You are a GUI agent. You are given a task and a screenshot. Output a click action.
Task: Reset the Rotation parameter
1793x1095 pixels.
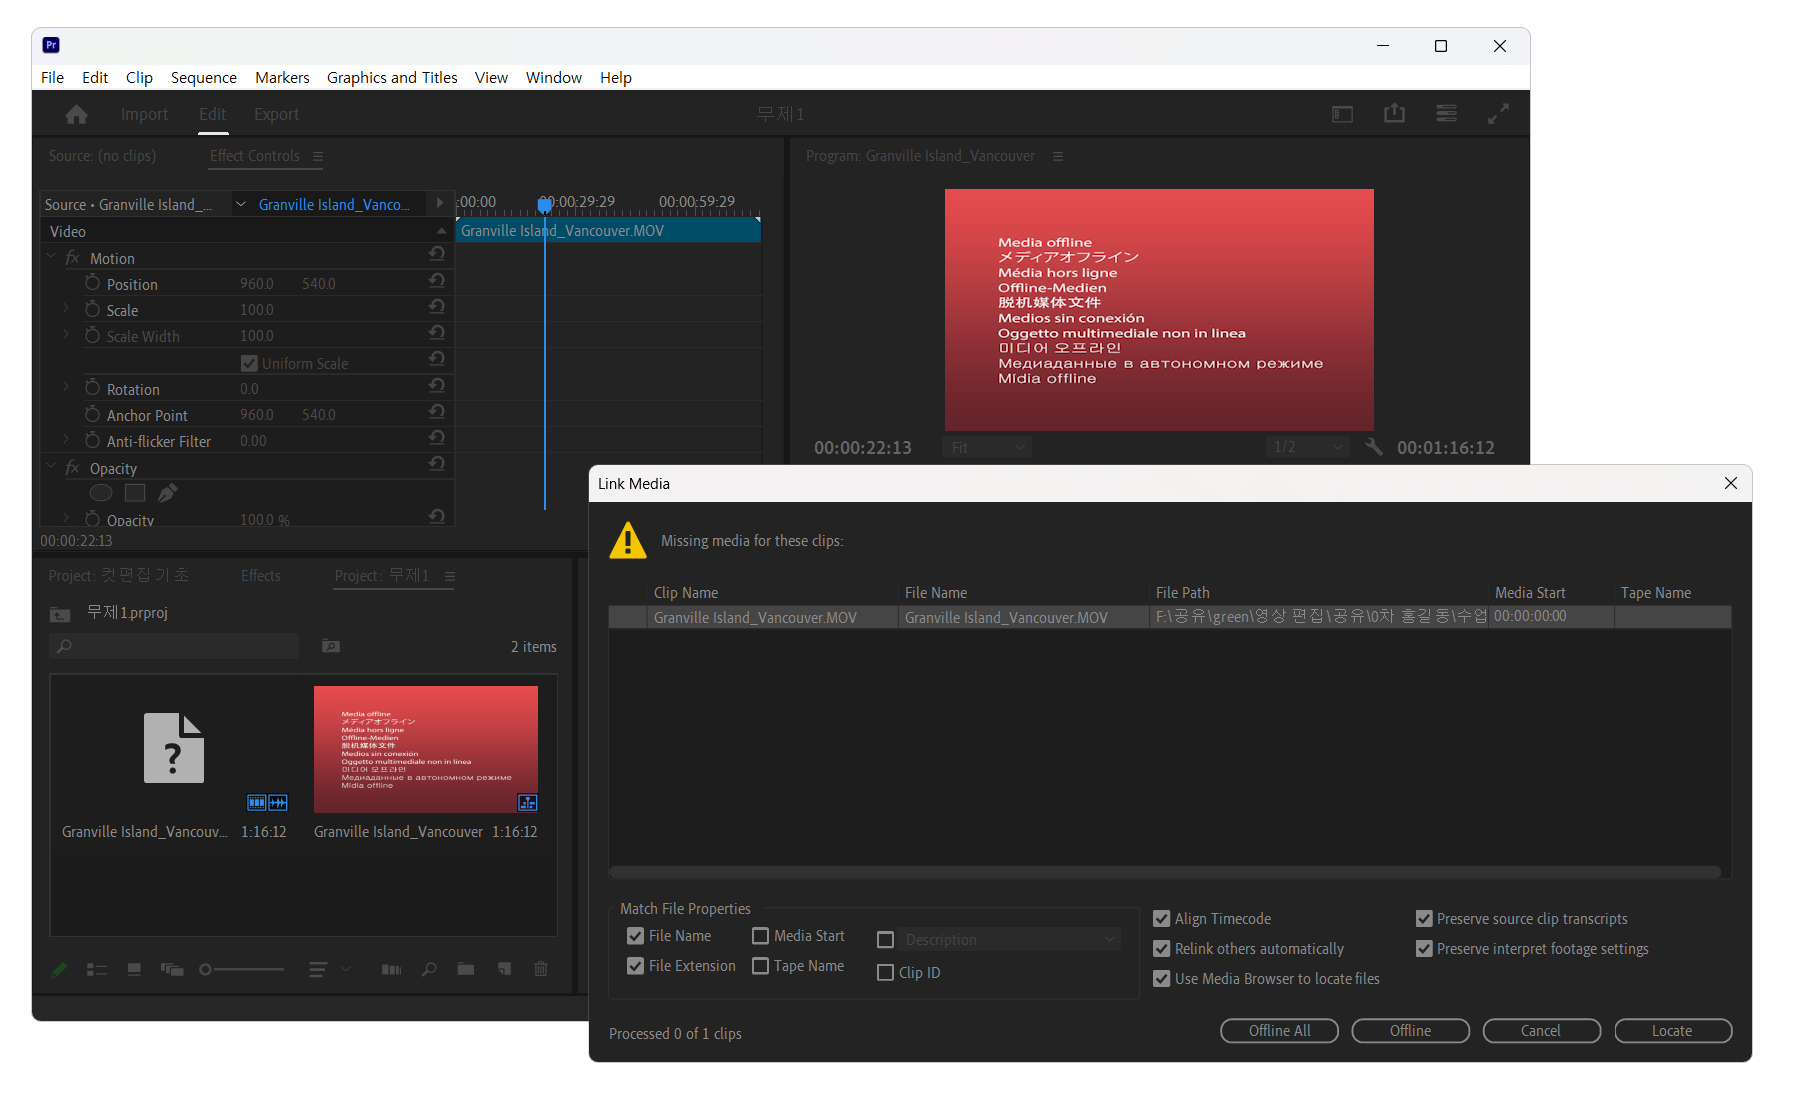(x=437, y=385)
